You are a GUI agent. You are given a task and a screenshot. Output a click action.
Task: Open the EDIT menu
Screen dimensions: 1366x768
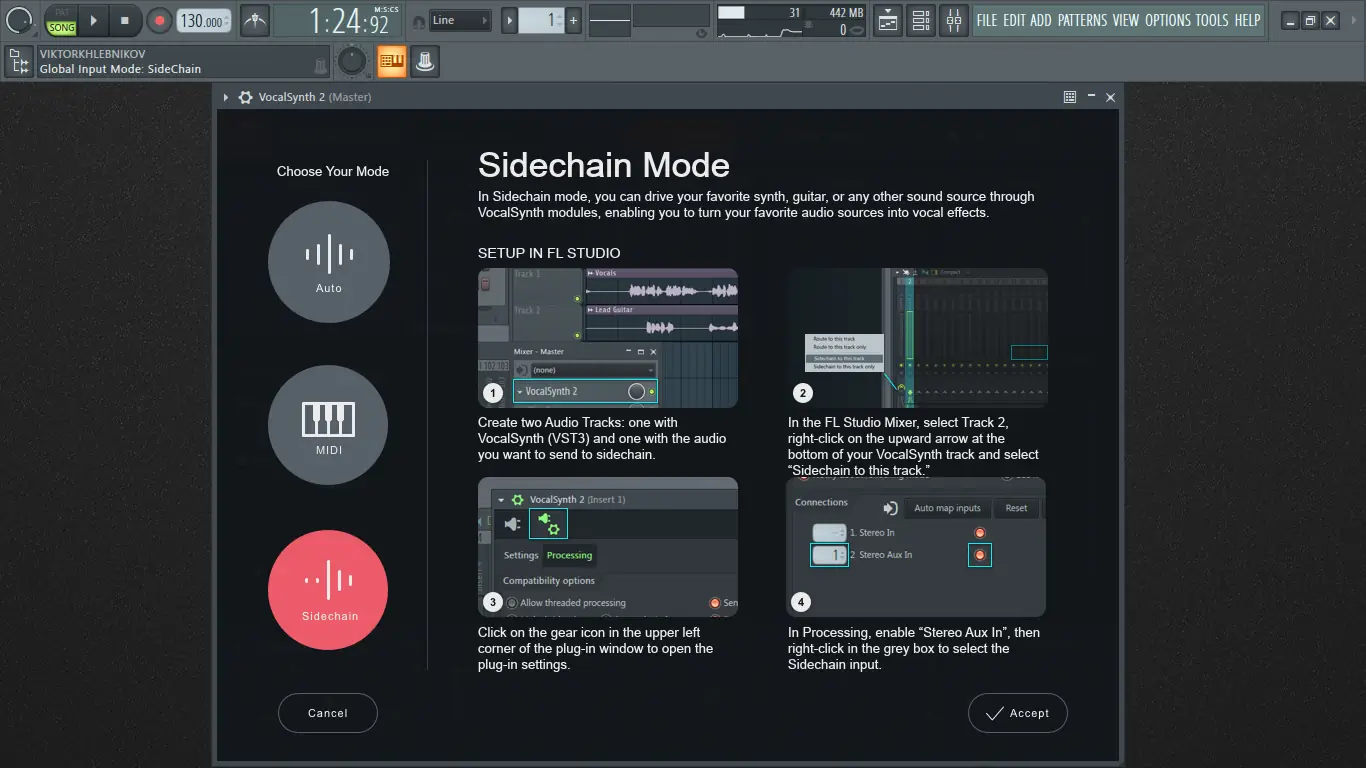point(1014,20)
